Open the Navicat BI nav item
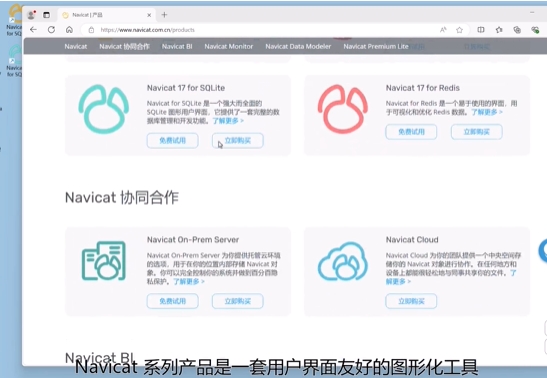 [177, 46]
